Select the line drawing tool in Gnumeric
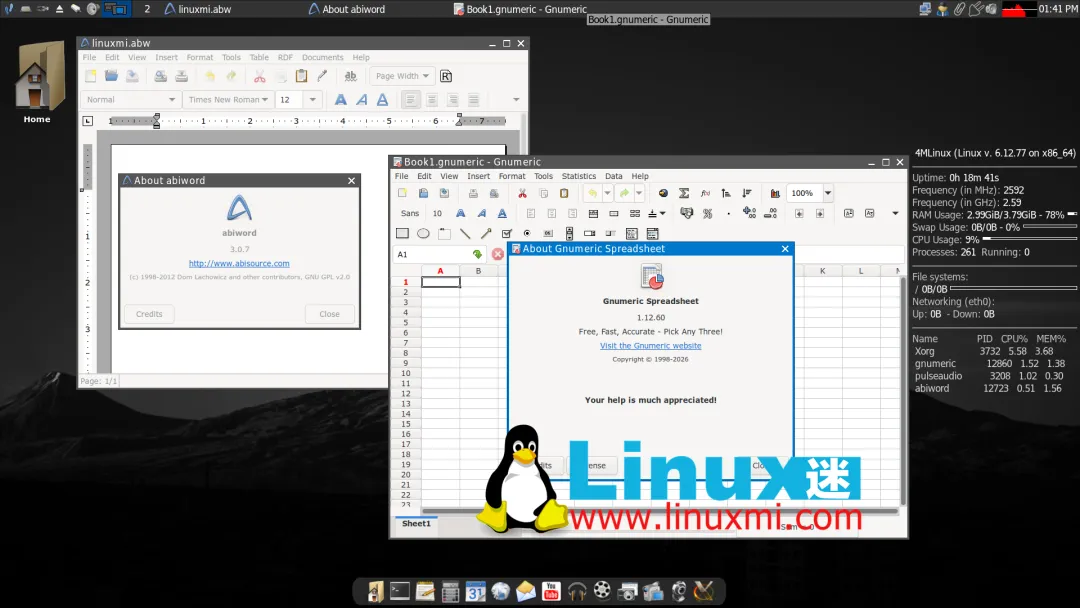The height and width of the screenshot is (608, 1080). point(465,233)
